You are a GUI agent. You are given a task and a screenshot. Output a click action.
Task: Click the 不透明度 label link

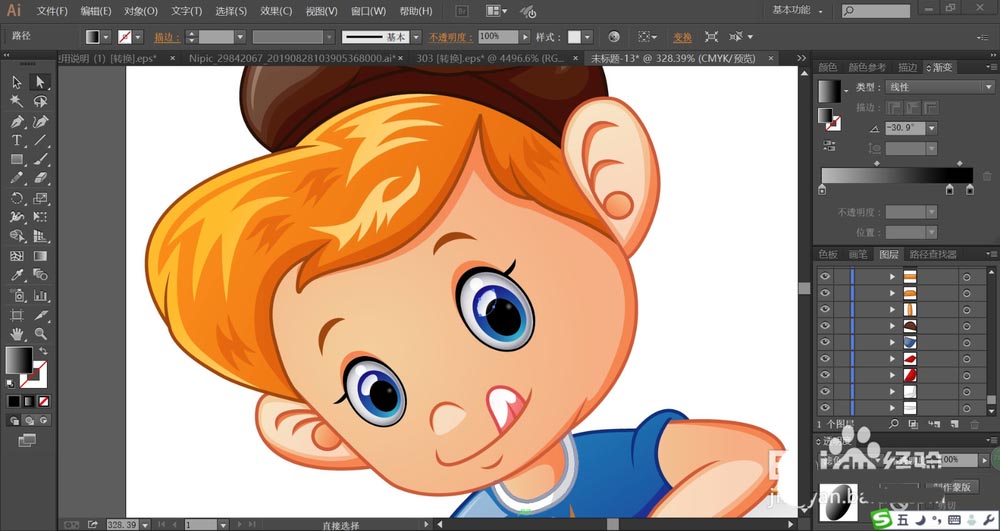point(451,38)
